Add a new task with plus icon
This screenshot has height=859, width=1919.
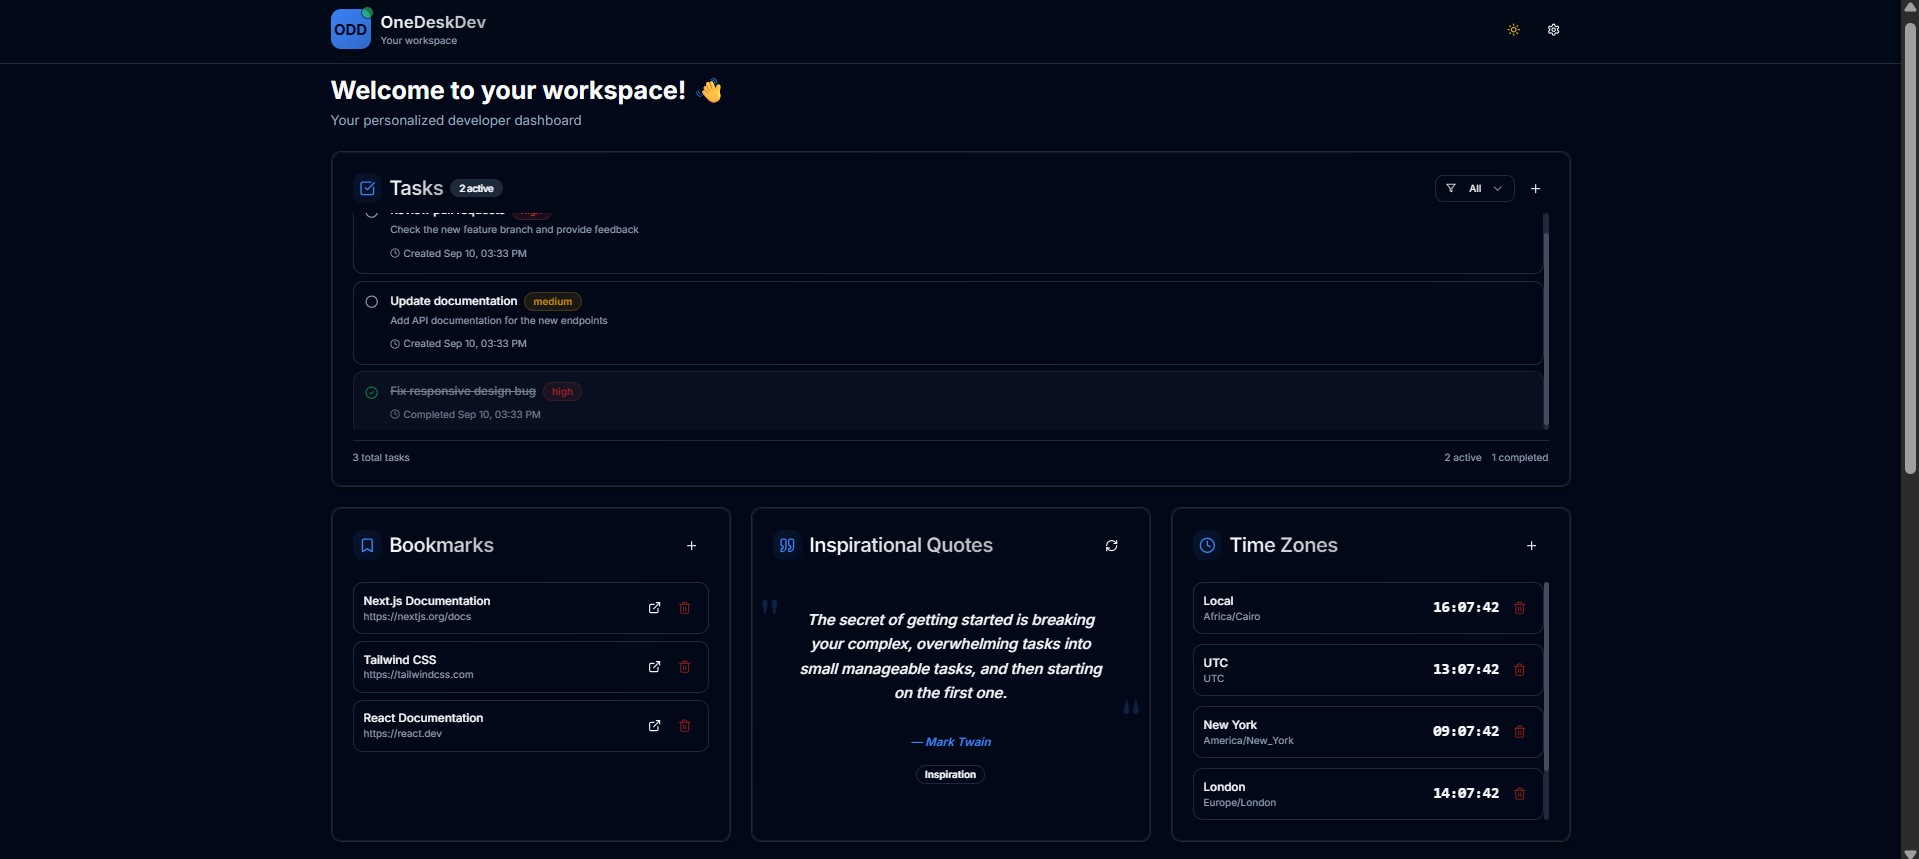(1535, 189)
